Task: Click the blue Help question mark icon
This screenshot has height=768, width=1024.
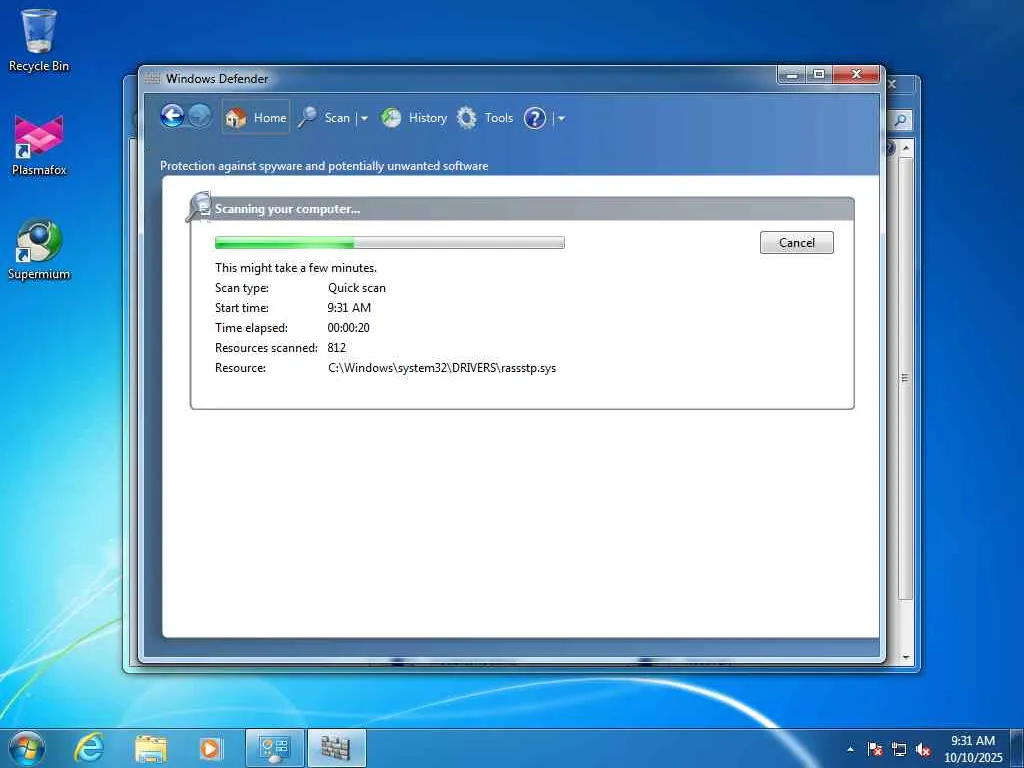Action: click(535, 118)
